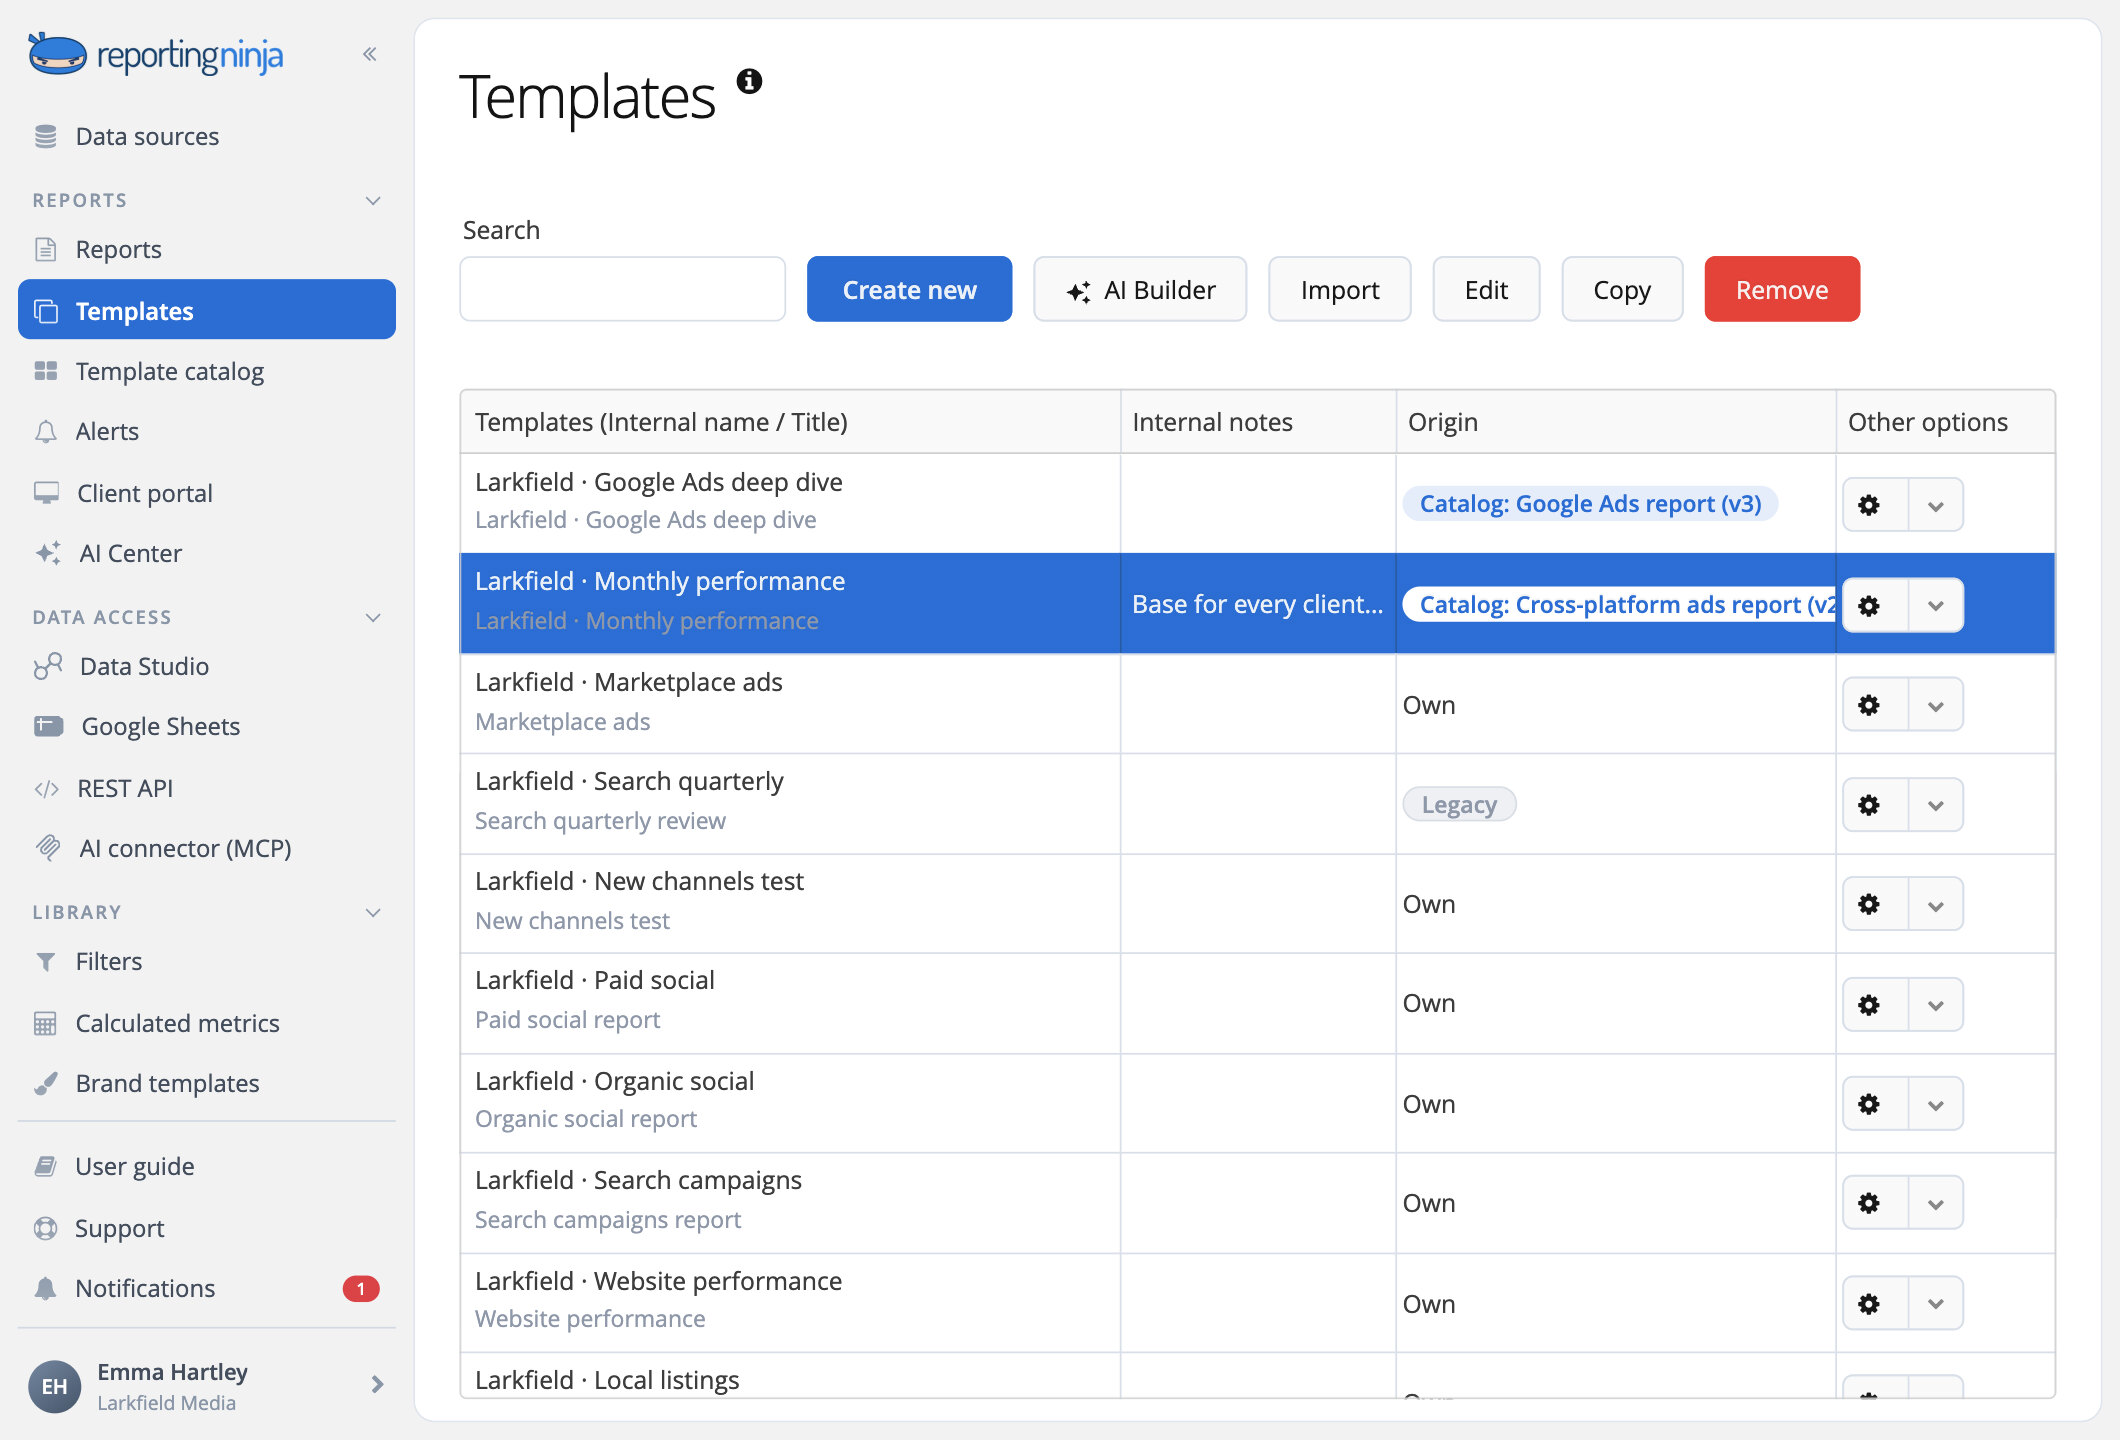Open gear settings for Search campaigns row

[1869, 1203]
